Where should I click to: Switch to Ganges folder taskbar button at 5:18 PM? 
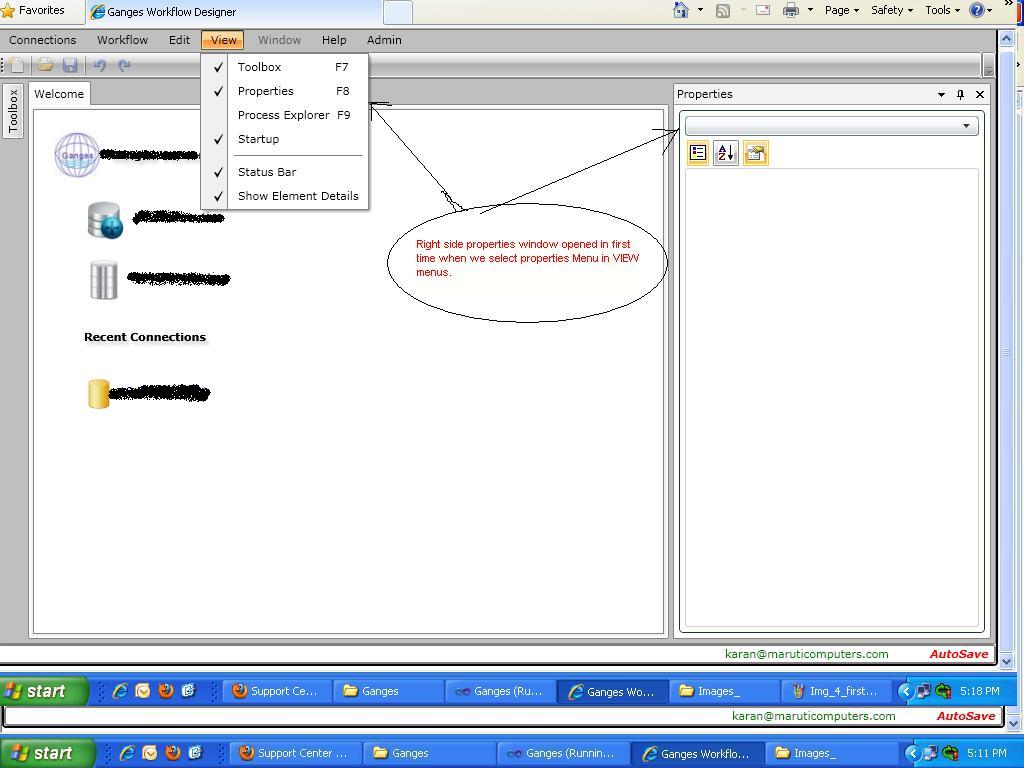(x=389, y=691)
